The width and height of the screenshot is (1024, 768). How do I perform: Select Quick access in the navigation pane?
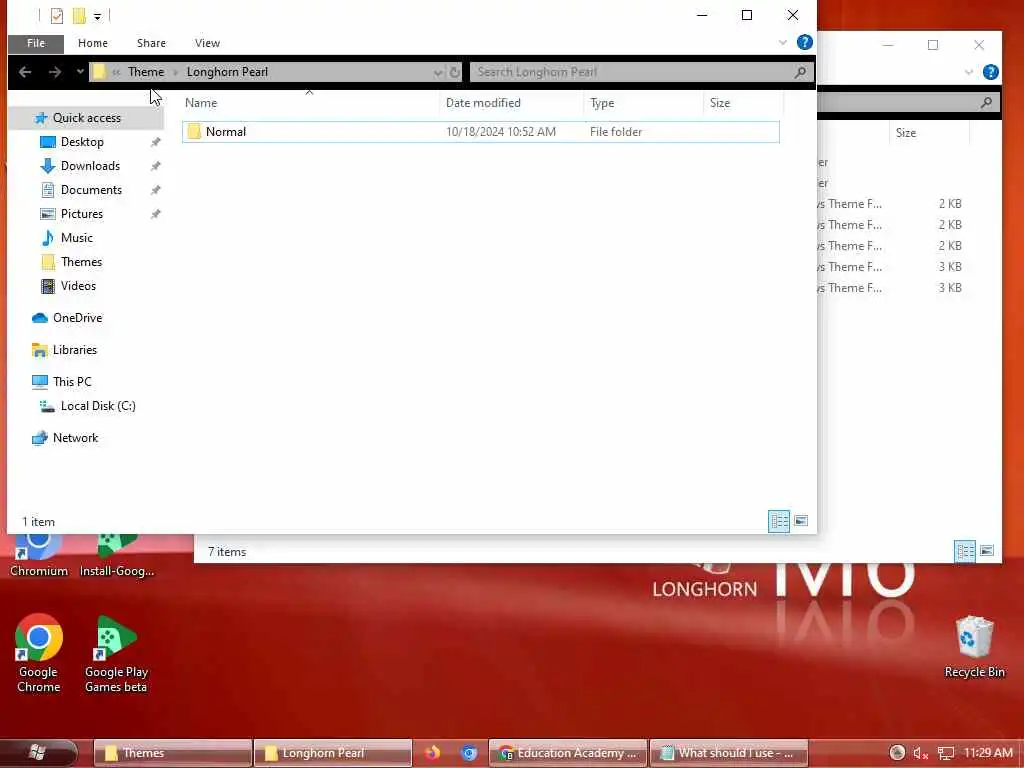[86, 118]
